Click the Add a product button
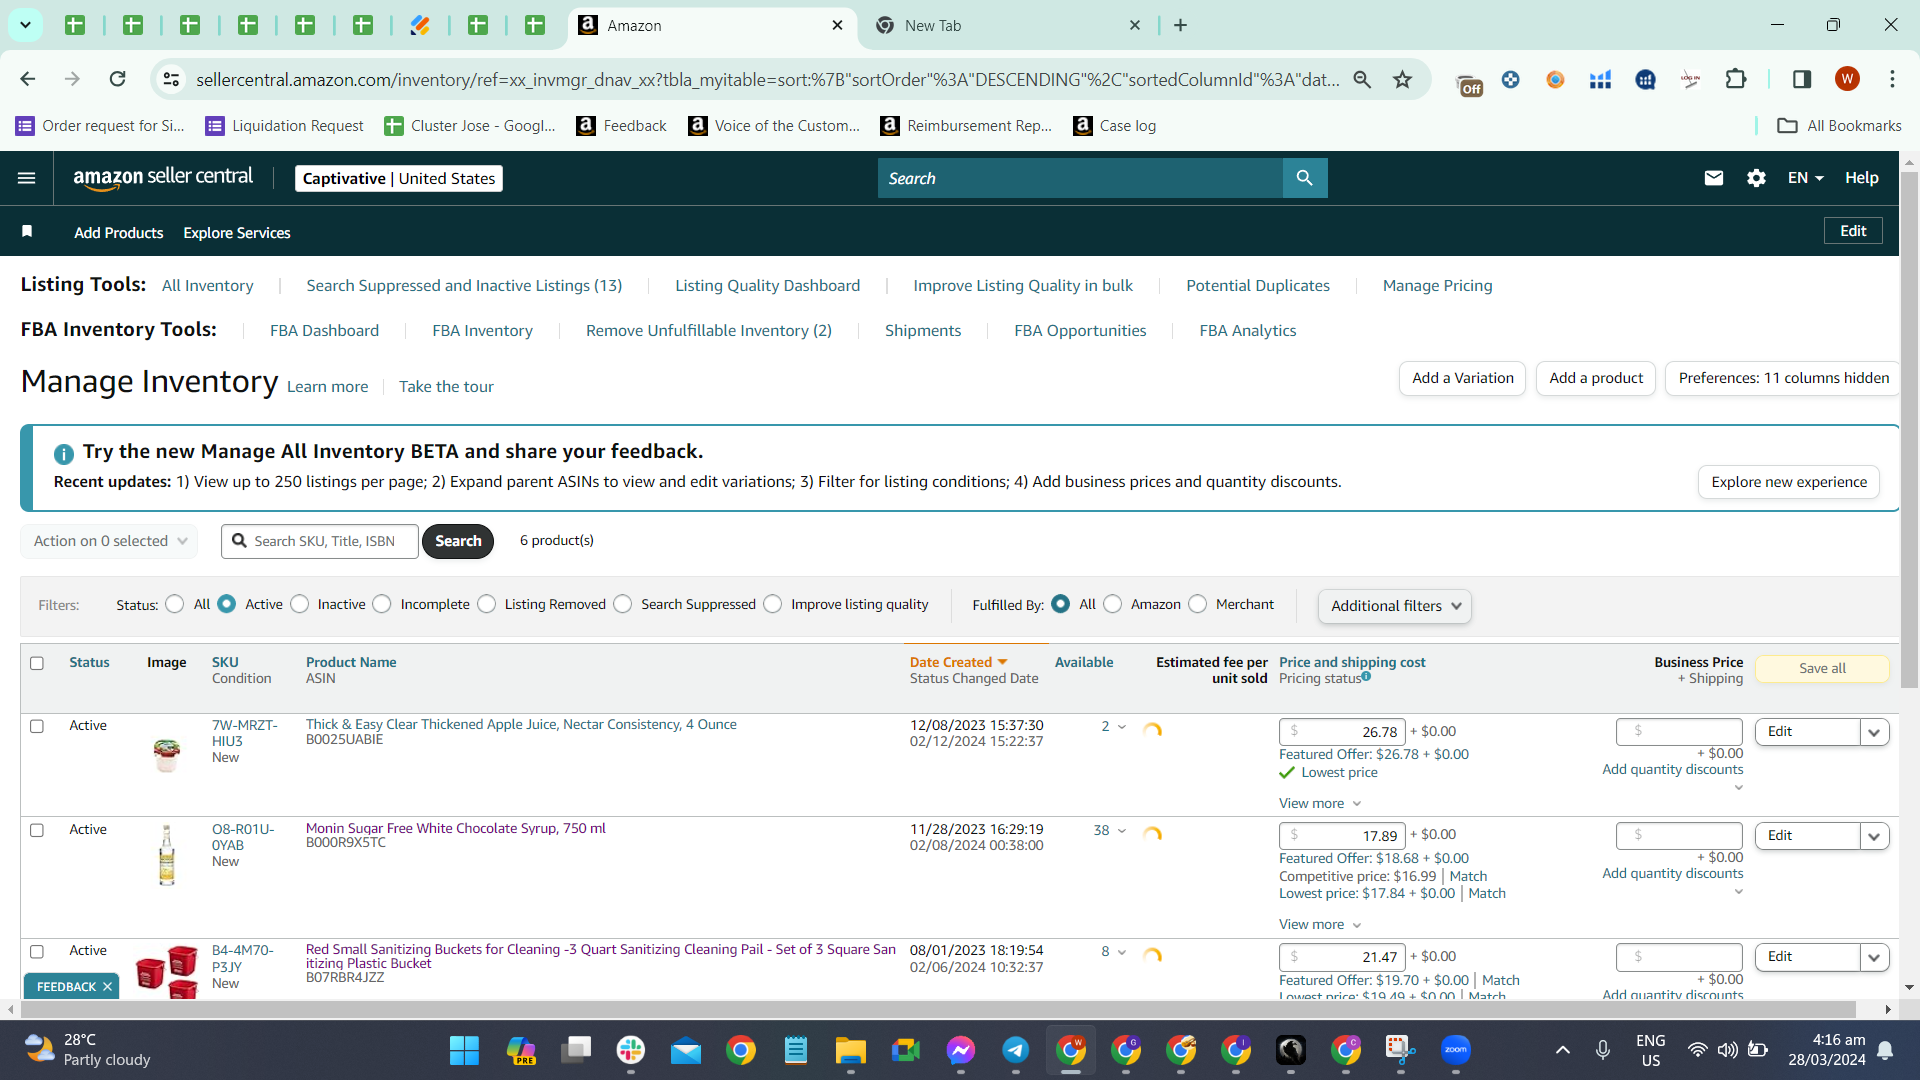1920x1080 pixels. 1596,378
